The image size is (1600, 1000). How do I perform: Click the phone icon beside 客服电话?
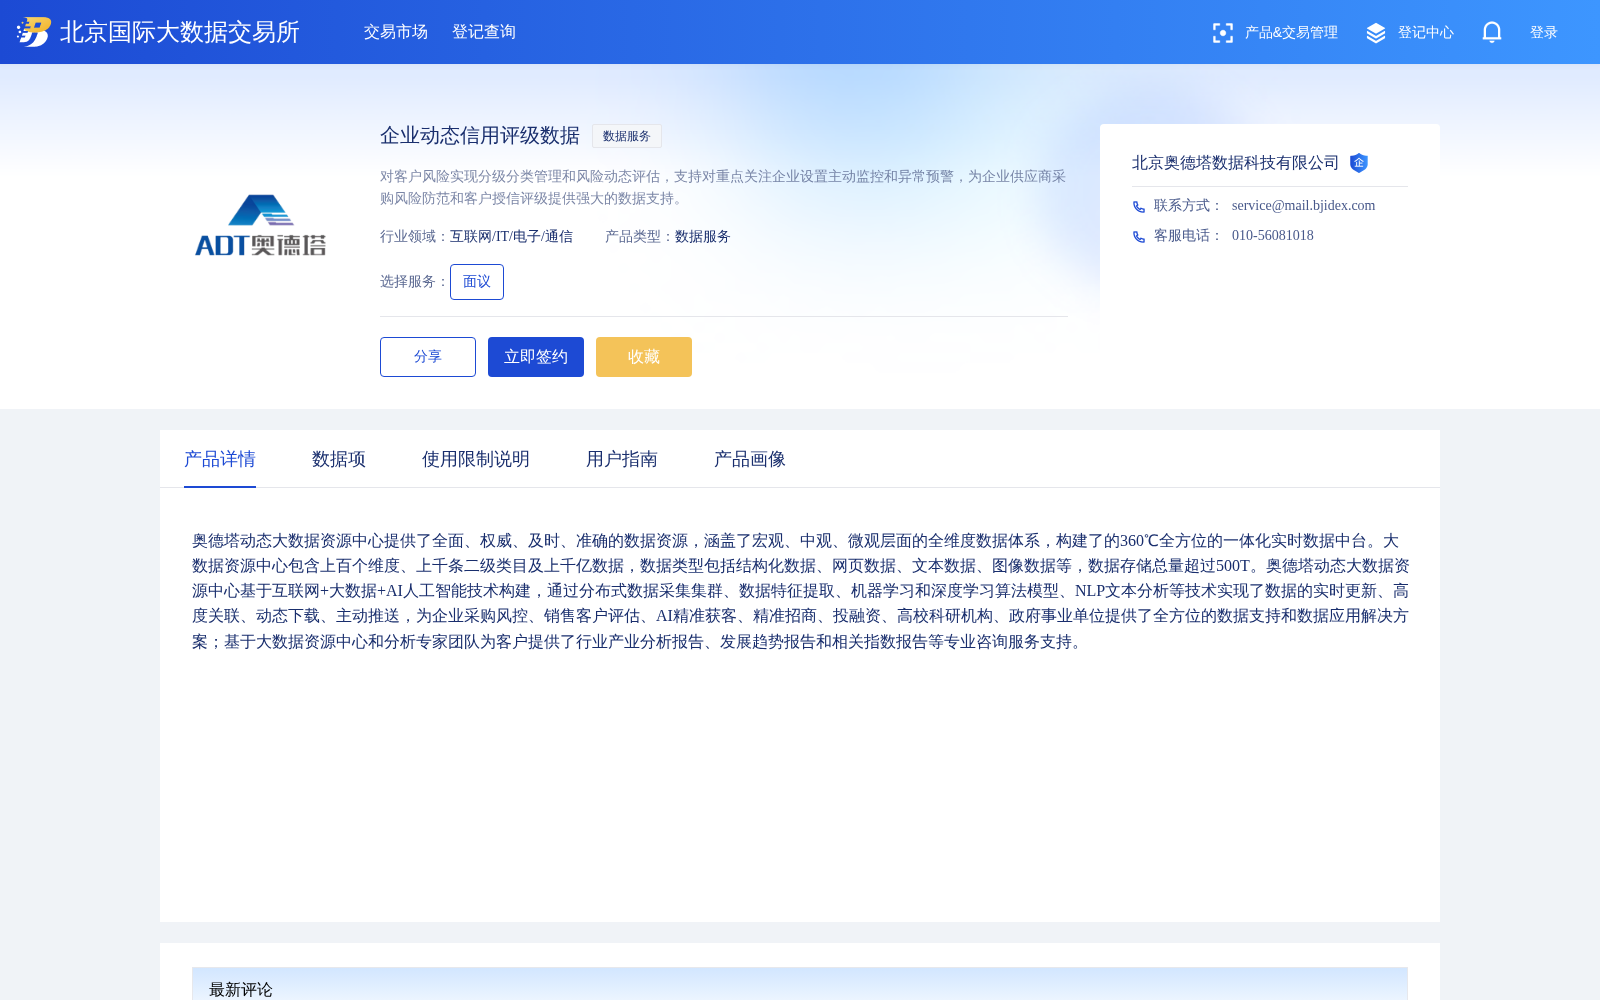pos(1138,237)
